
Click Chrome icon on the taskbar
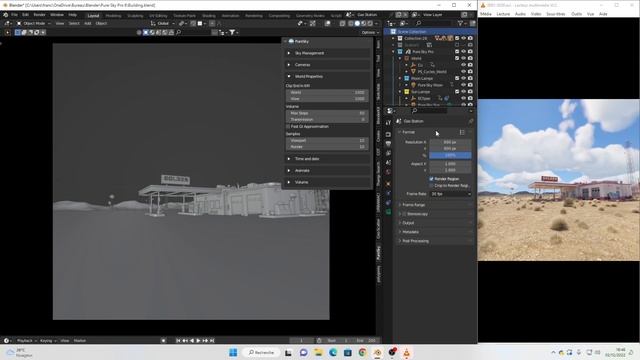[362, 353]
